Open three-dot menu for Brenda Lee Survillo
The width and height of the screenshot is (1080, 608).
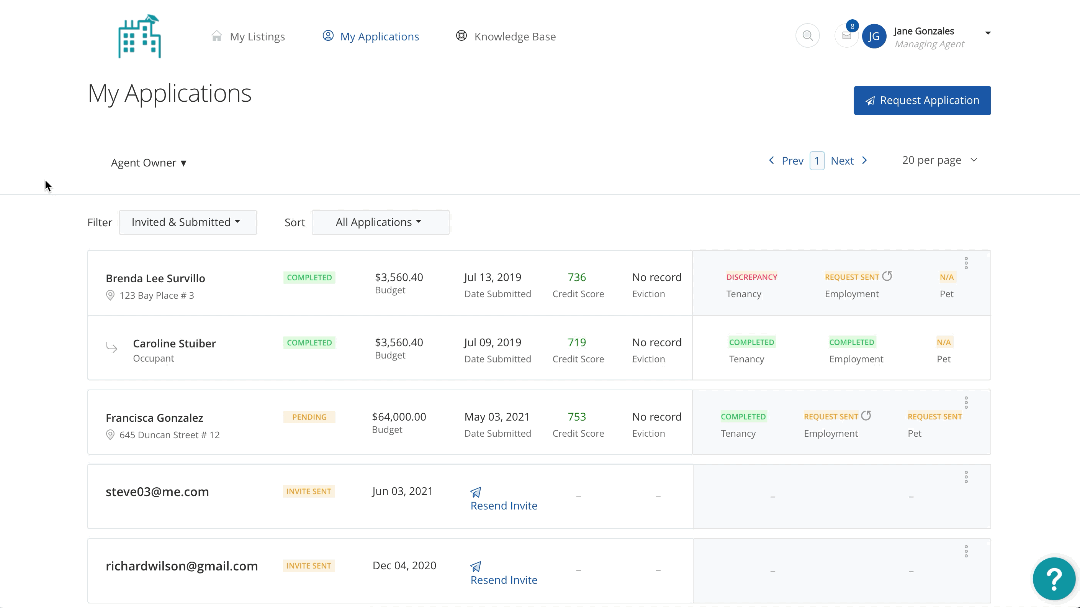tap(966, 263)
